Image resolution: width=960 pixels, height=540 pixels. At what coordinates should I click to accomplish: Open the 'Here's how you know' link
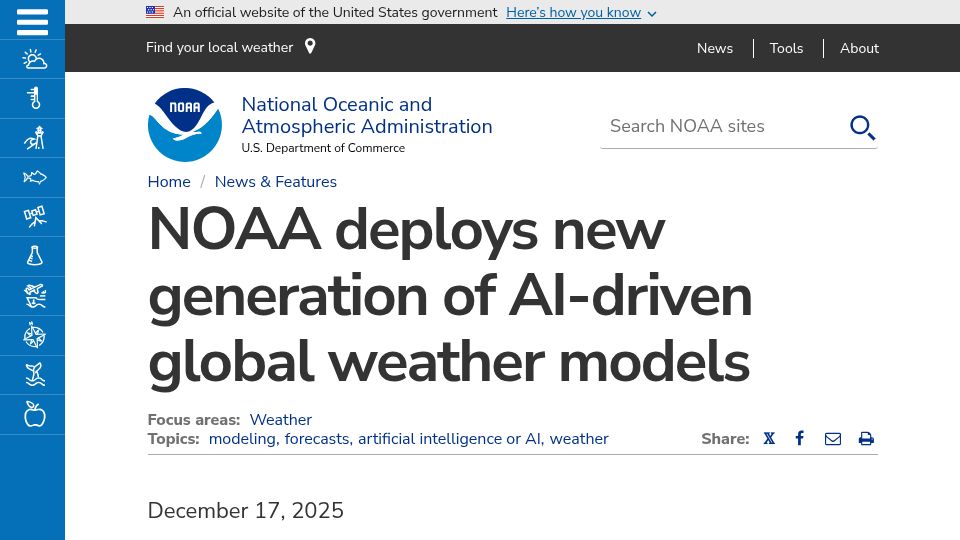pyautogui.click(x=574, y=12)
